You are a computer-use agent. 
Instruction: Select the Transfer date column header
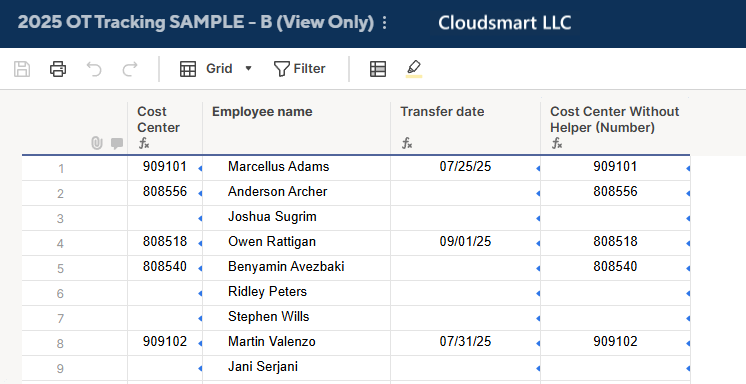(x=465, y=128)
